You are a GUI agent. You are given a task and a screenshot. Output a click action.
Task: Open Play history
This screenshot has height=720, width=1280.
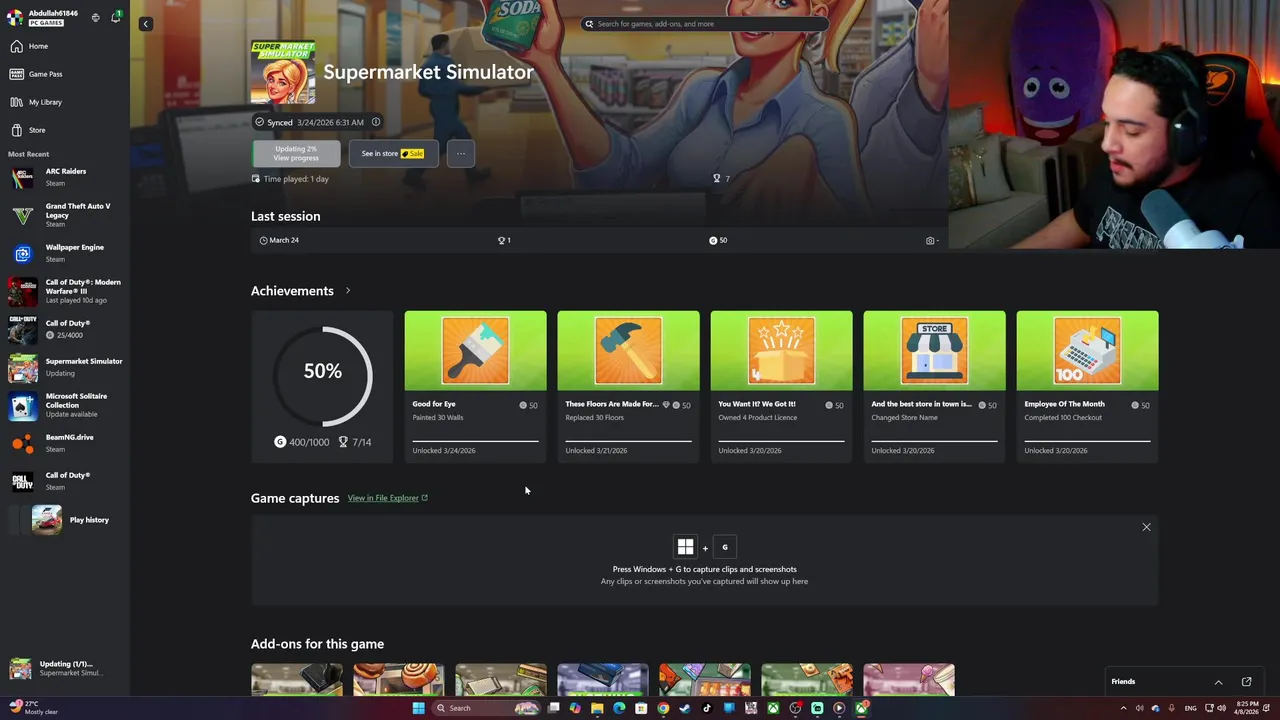(x=65, y=520)
